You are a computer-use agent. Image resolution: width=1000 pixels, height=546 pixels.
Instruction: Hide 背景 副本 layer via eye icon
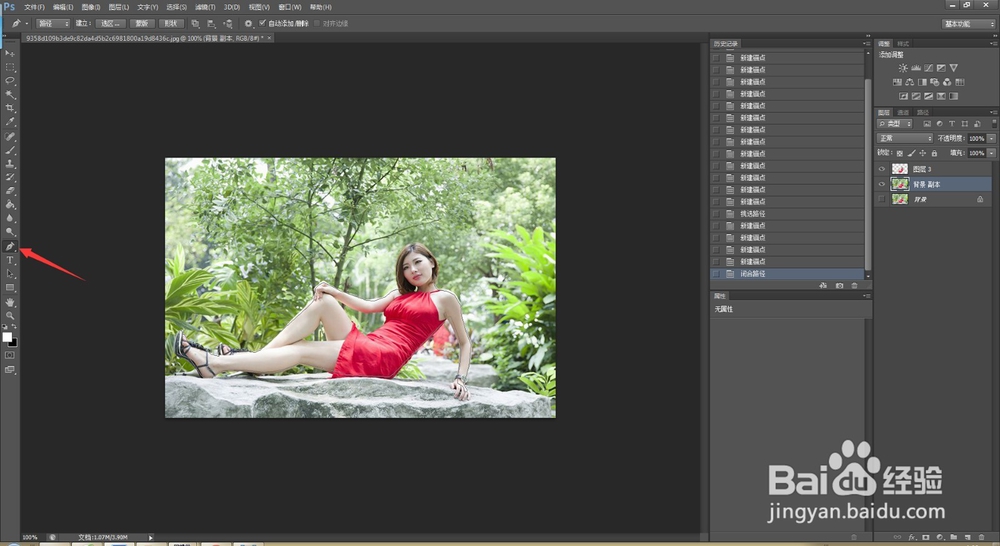click(882, 184)
